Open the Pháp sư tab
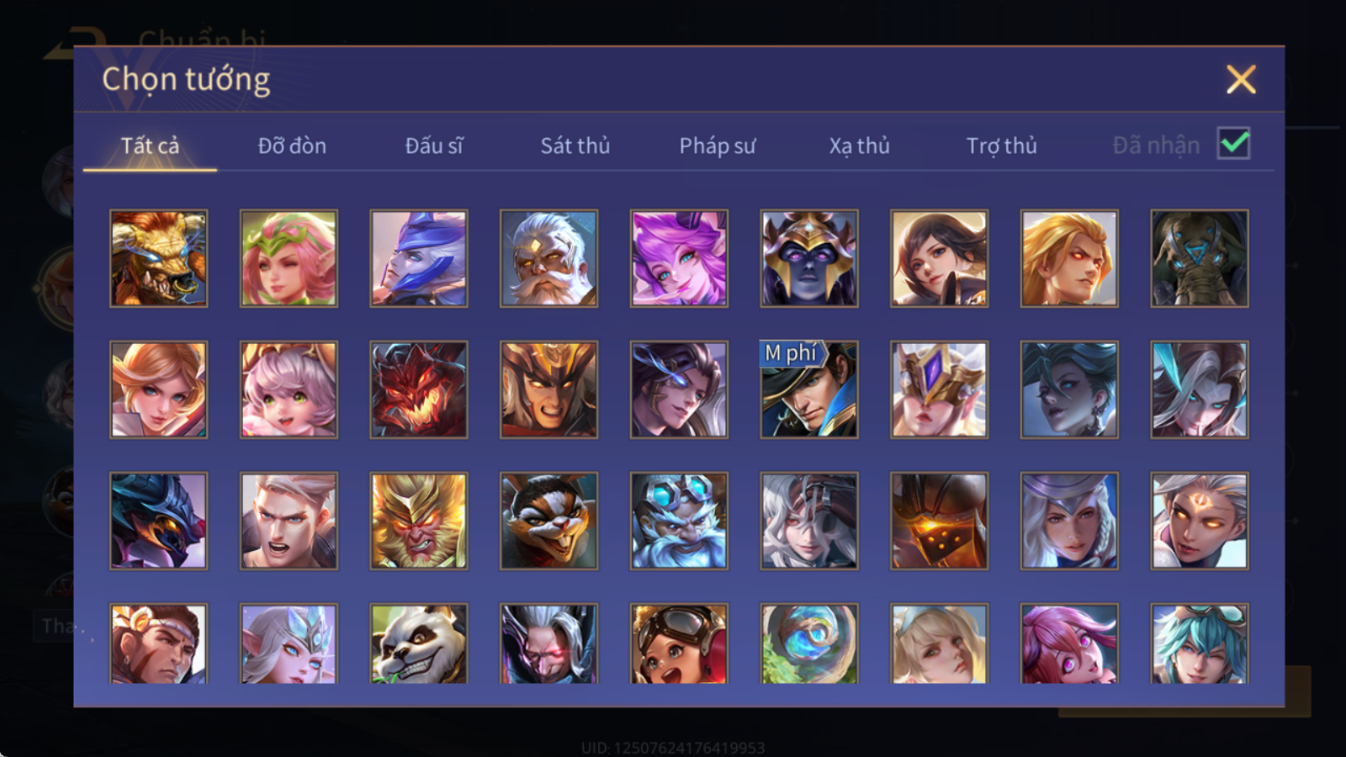1346x757 pixels. pyautogui.click(x=717, y=145)
